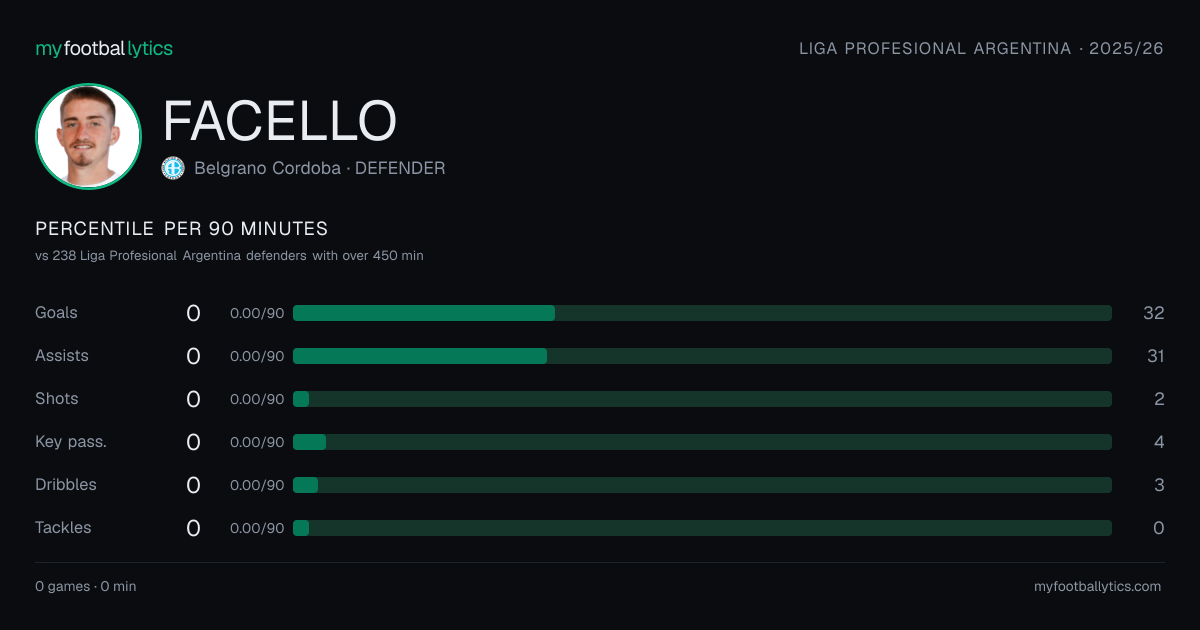Viewport: 1200px width, 630px height.
Task: Click the Percentile Per 90 Minutes heading
Action: tap(182, 229)
